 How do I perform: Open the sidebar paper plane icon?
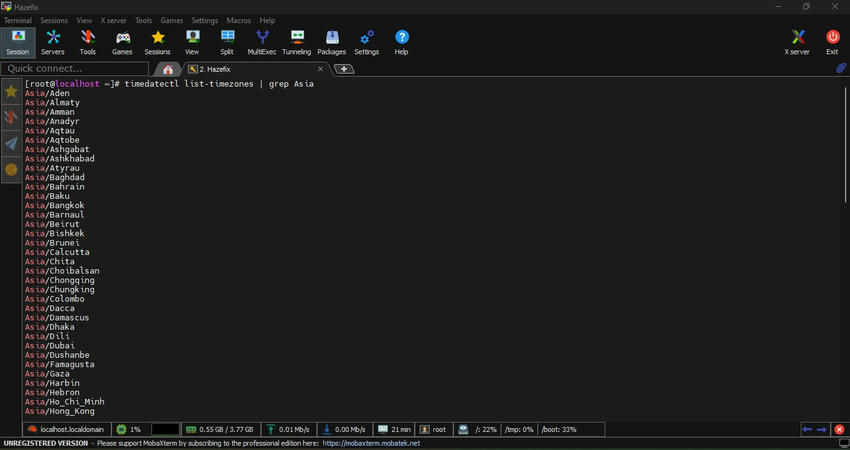point(11,143)
